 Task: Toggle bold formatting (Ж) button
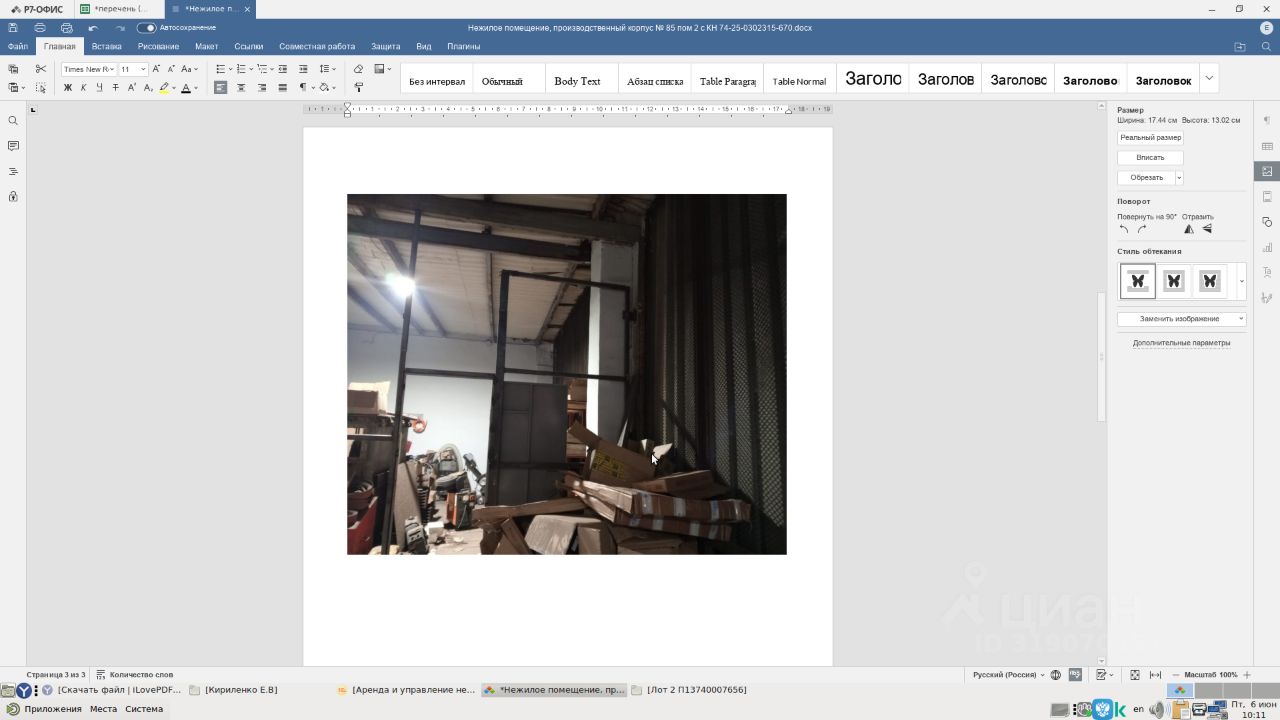(68, 88)
